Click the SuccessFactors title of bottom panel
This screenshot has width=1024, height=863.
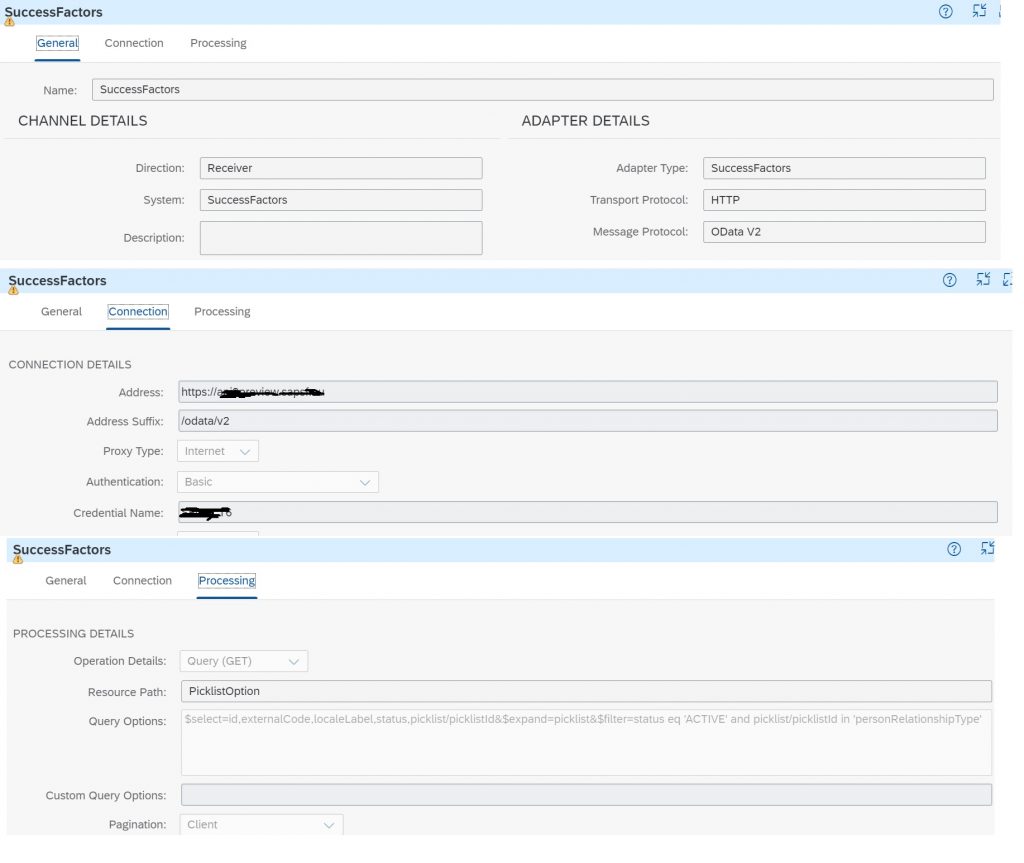pyautogui.click(x=62, y=549)
